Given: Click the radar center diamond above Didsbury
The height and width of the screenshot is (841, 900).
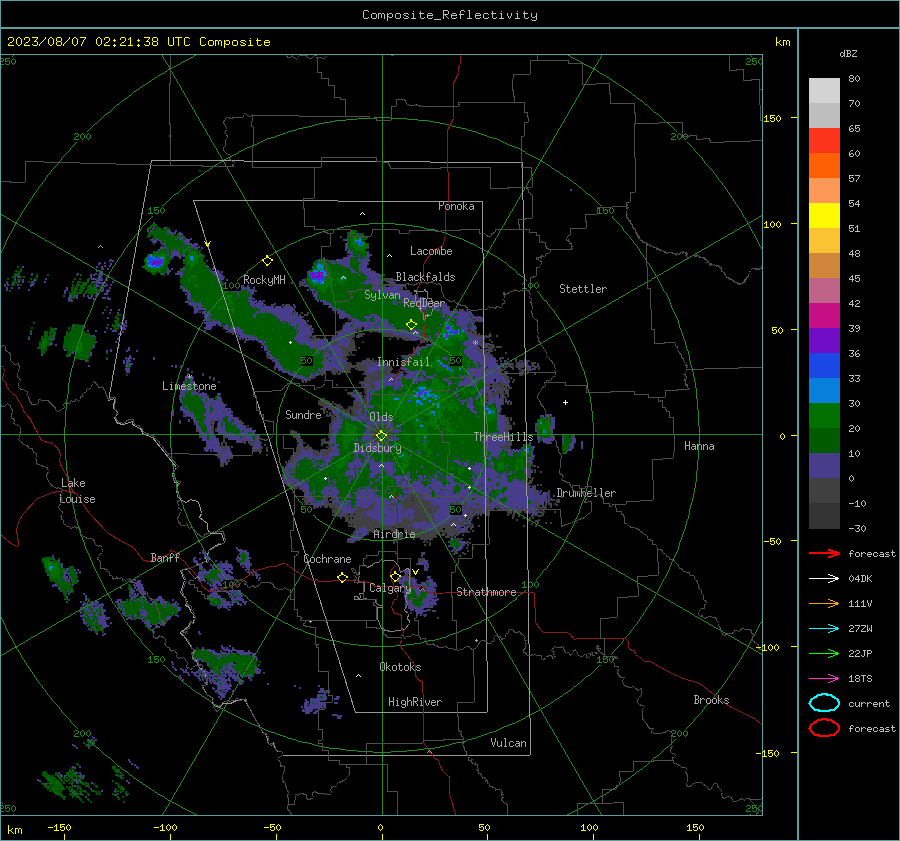Looking at the screenshot, I should click(382, 435).
